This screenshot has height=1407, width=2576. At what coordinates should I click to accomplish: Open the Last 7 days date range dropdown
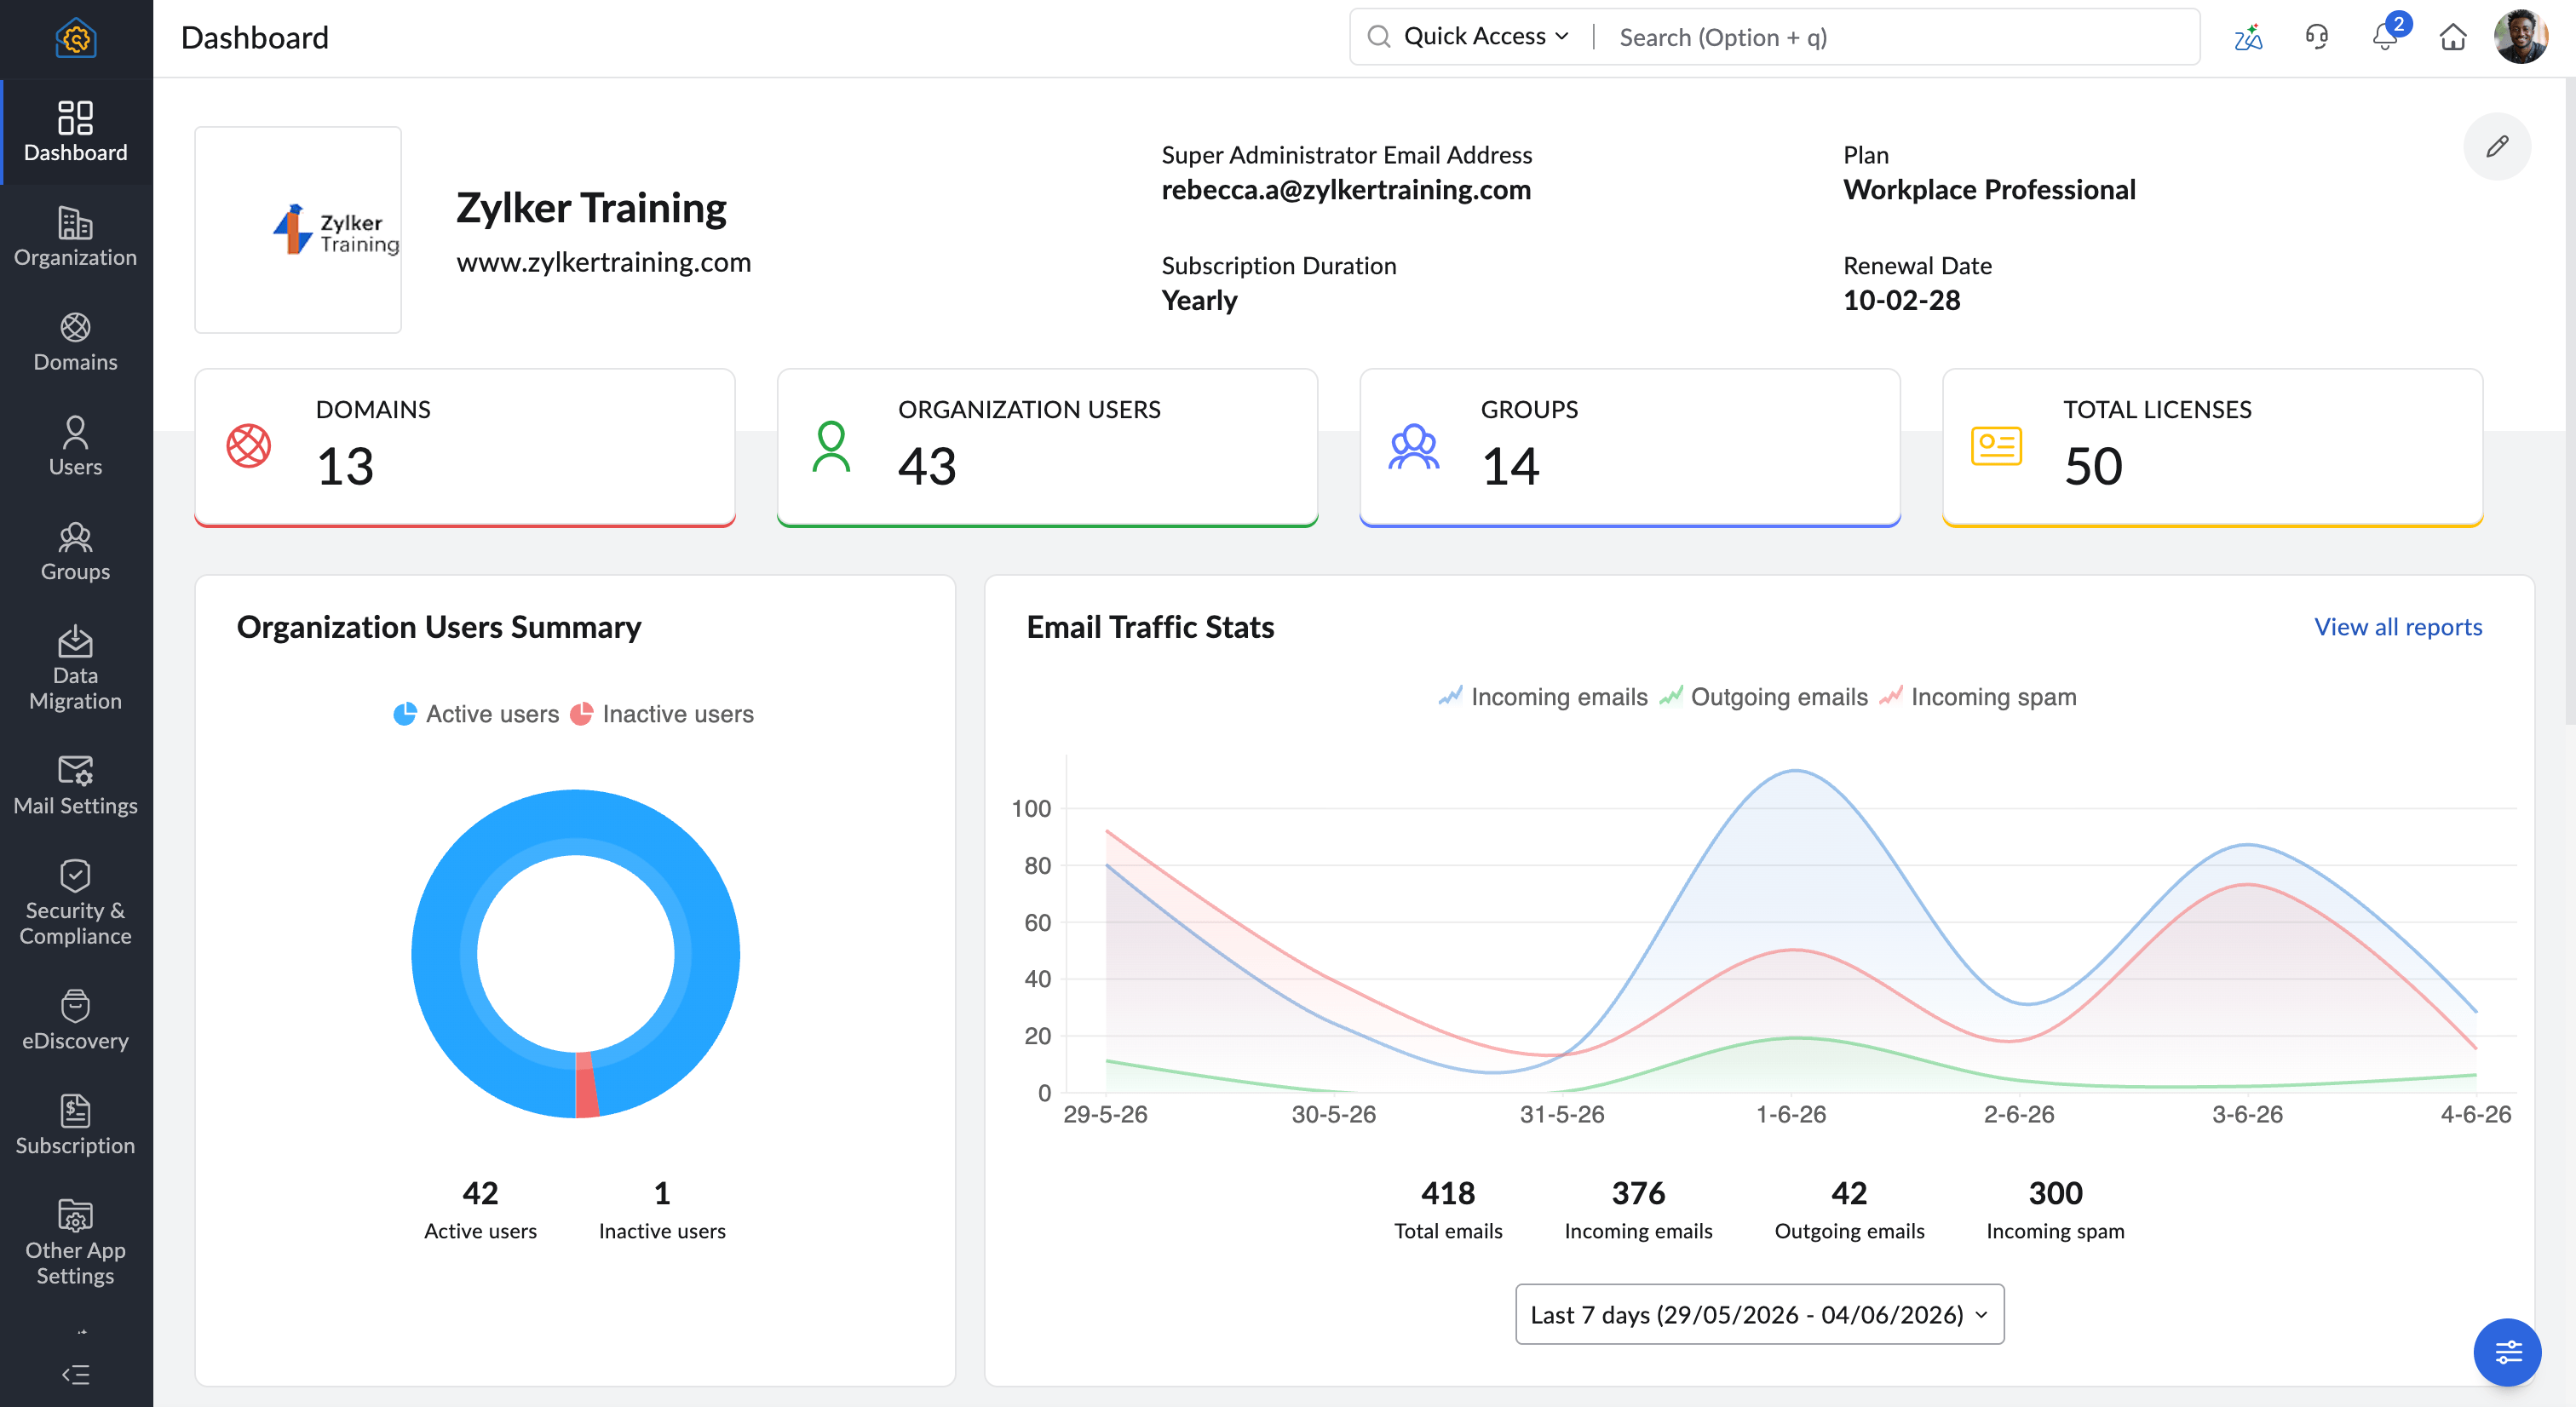click(1759, 1314)
